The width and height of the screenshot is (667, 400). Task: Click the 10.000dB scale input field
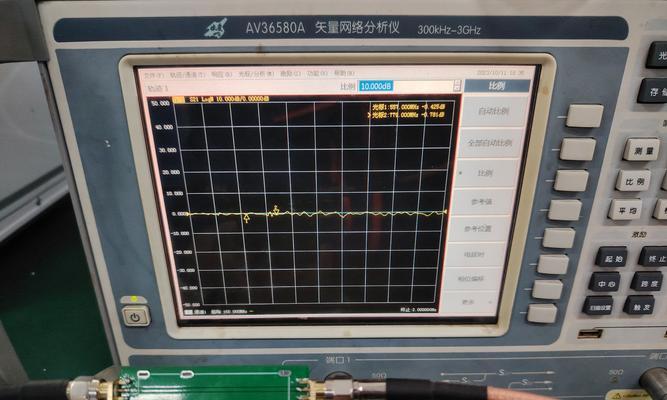click(x=406, y=86)
